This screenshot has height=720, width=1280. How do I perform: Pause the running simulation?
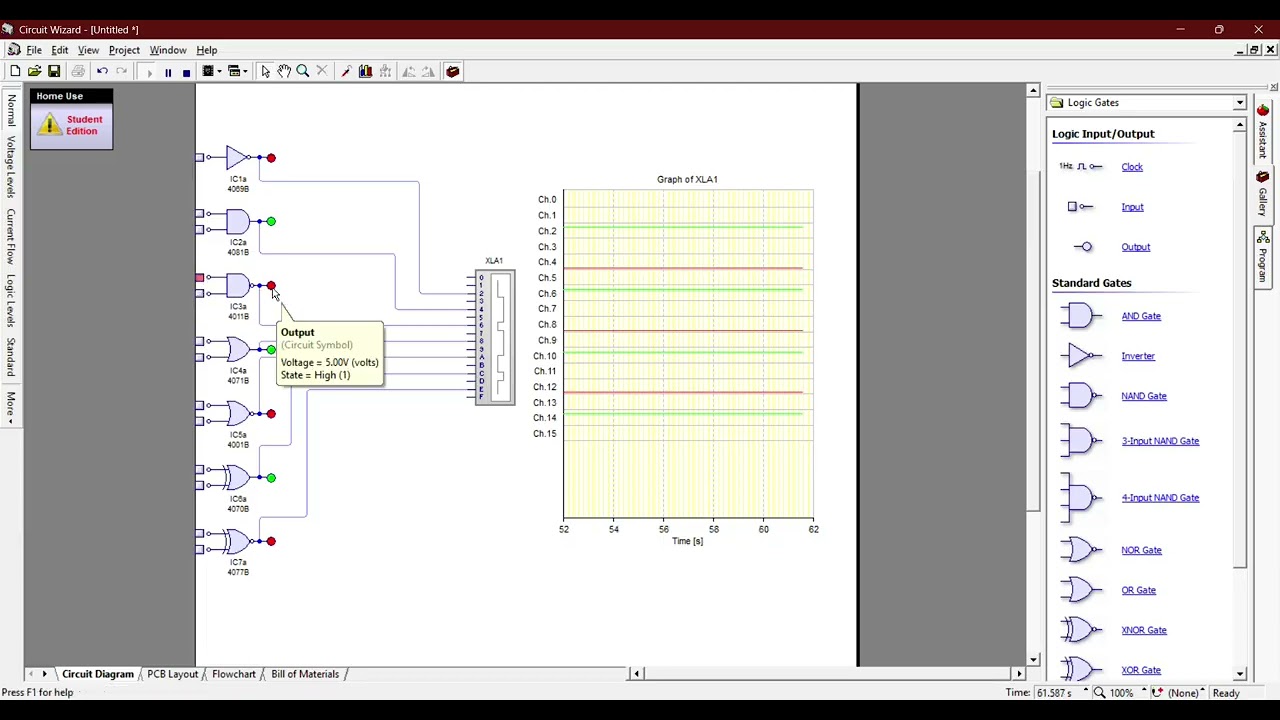pos(168,72)
